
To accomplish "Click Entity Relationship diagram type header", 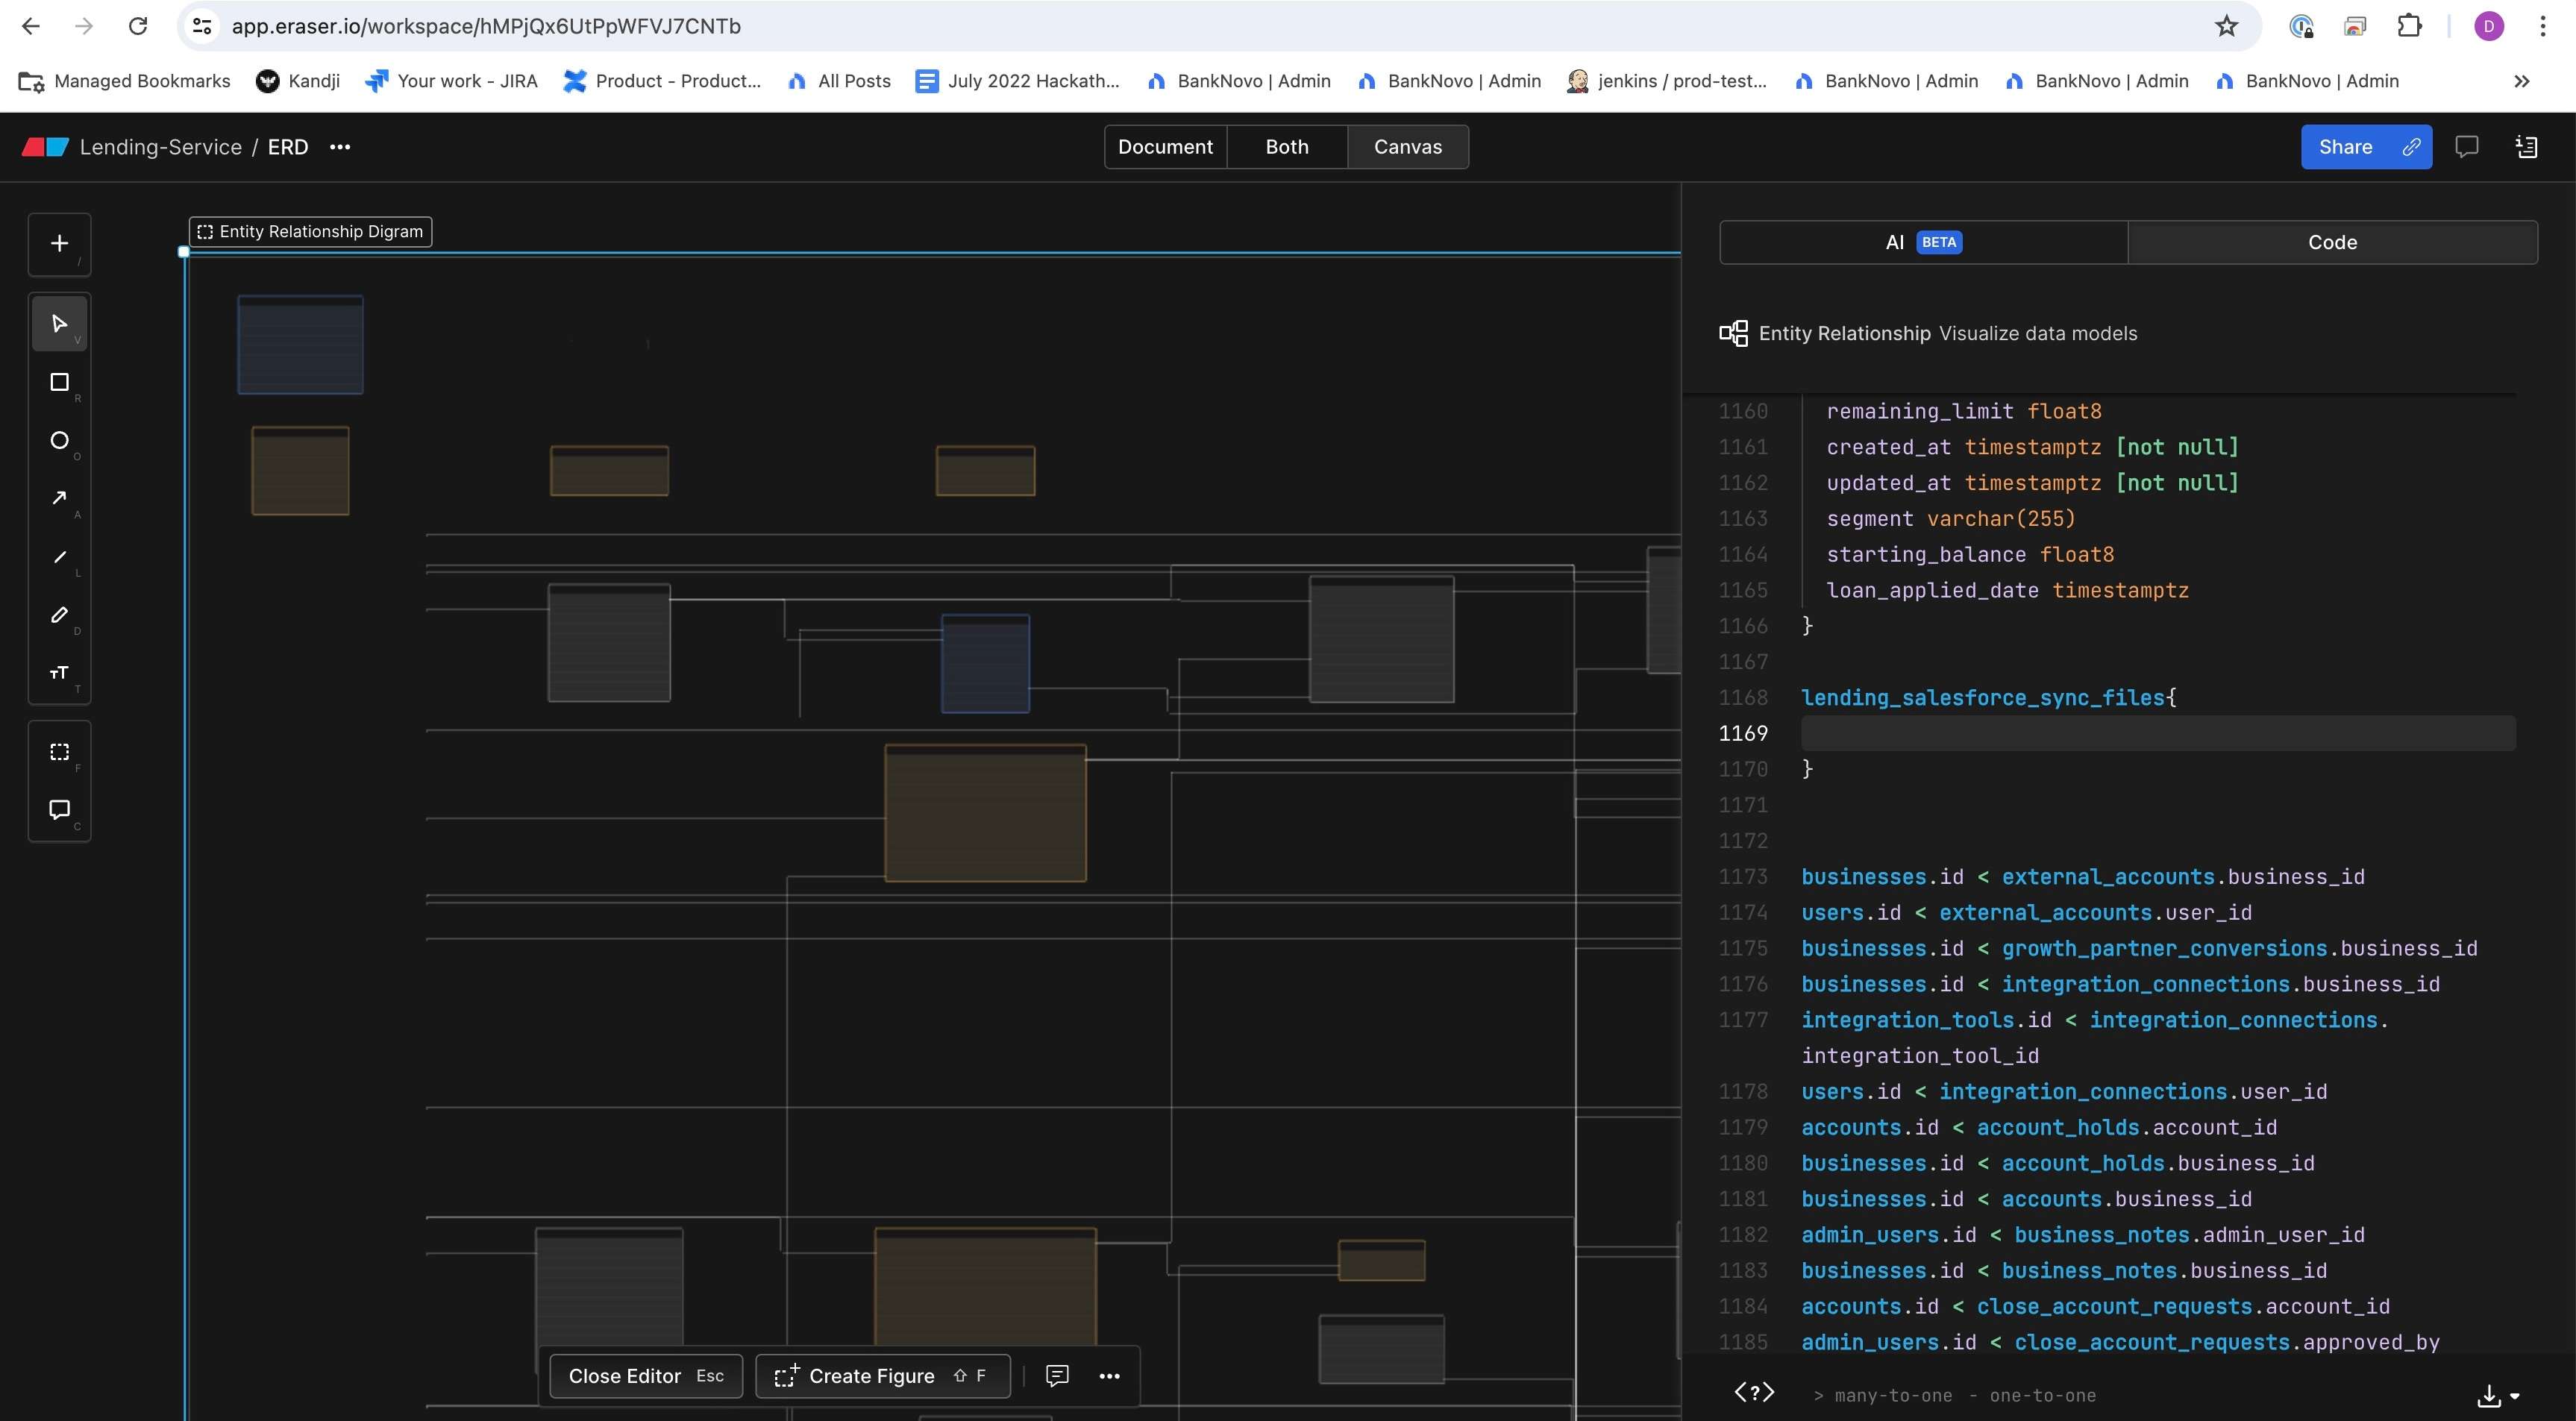I will [1927, 333].
